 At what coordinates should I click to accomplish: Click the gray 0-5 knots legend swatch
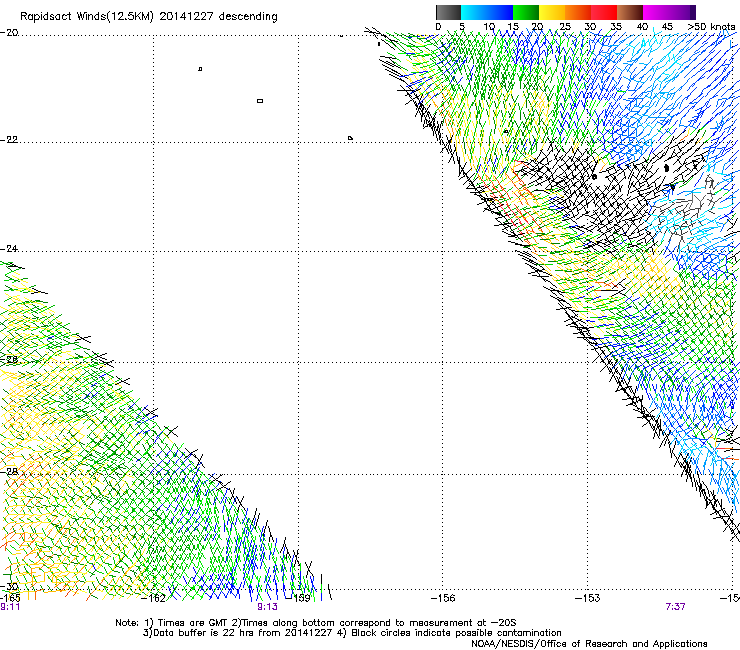[x=448, y=12]
